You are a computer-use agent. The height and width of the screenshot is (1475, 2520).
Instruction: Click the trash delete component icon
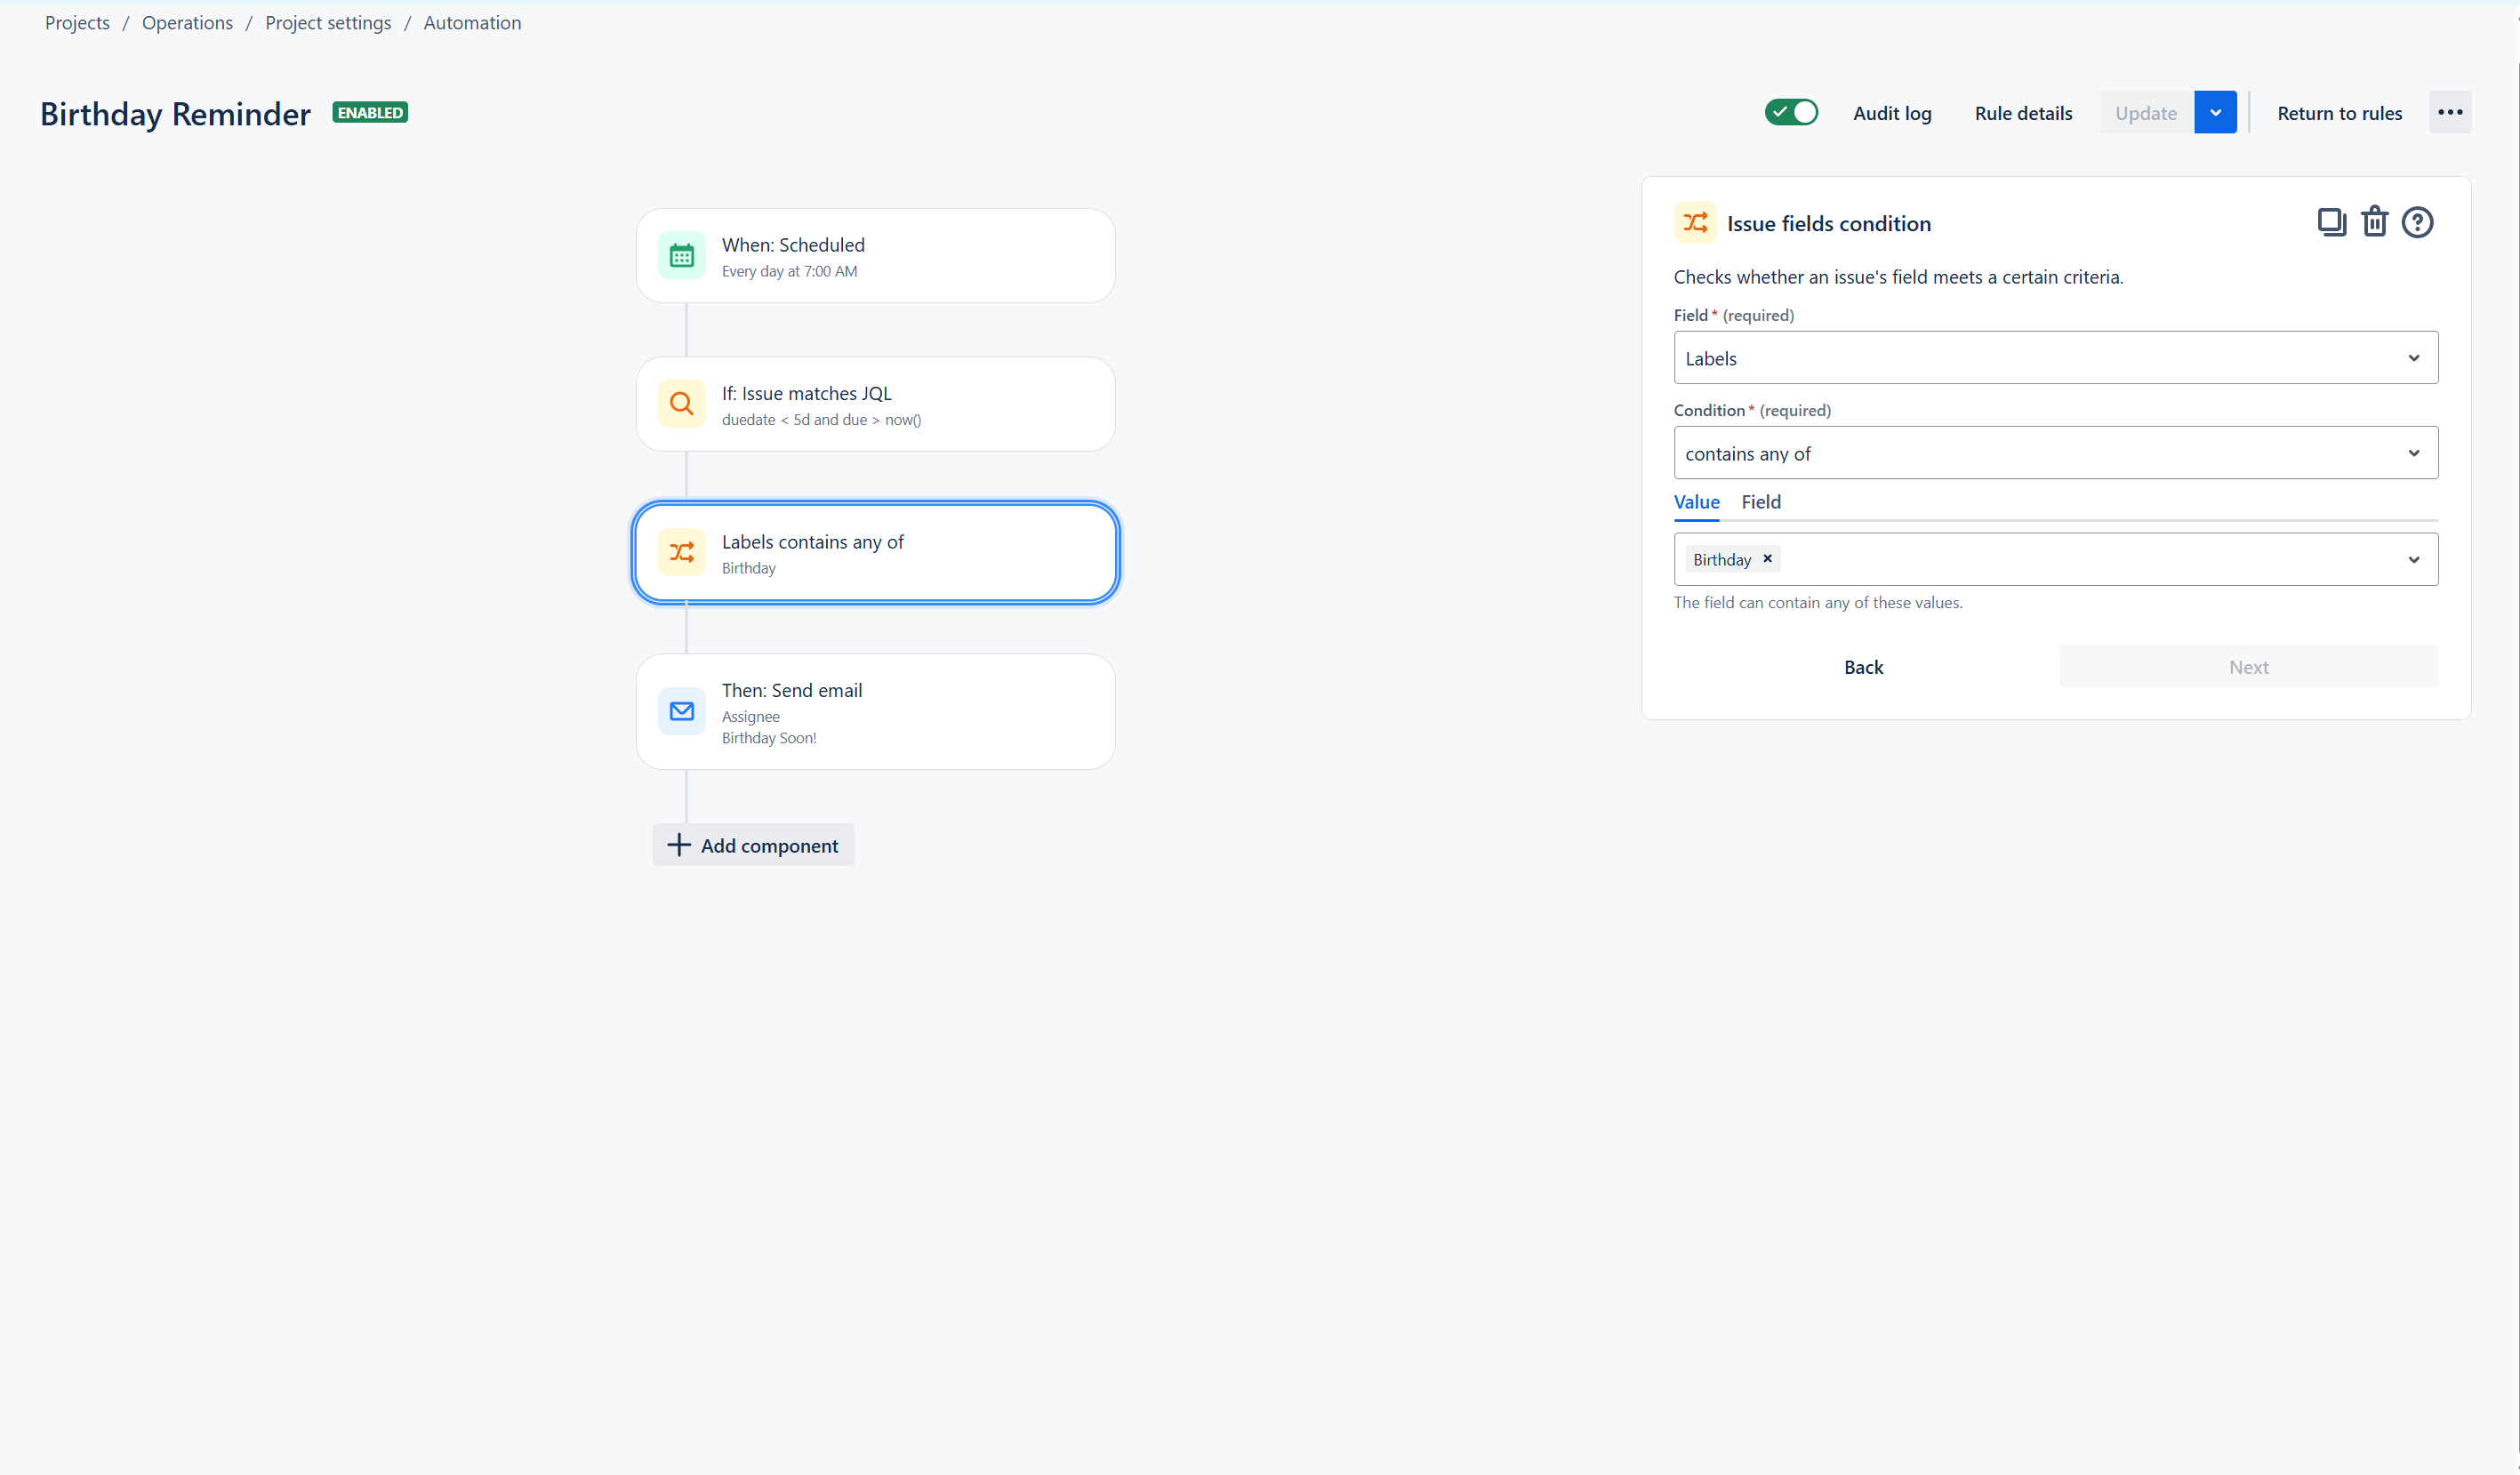[2374, 222]
